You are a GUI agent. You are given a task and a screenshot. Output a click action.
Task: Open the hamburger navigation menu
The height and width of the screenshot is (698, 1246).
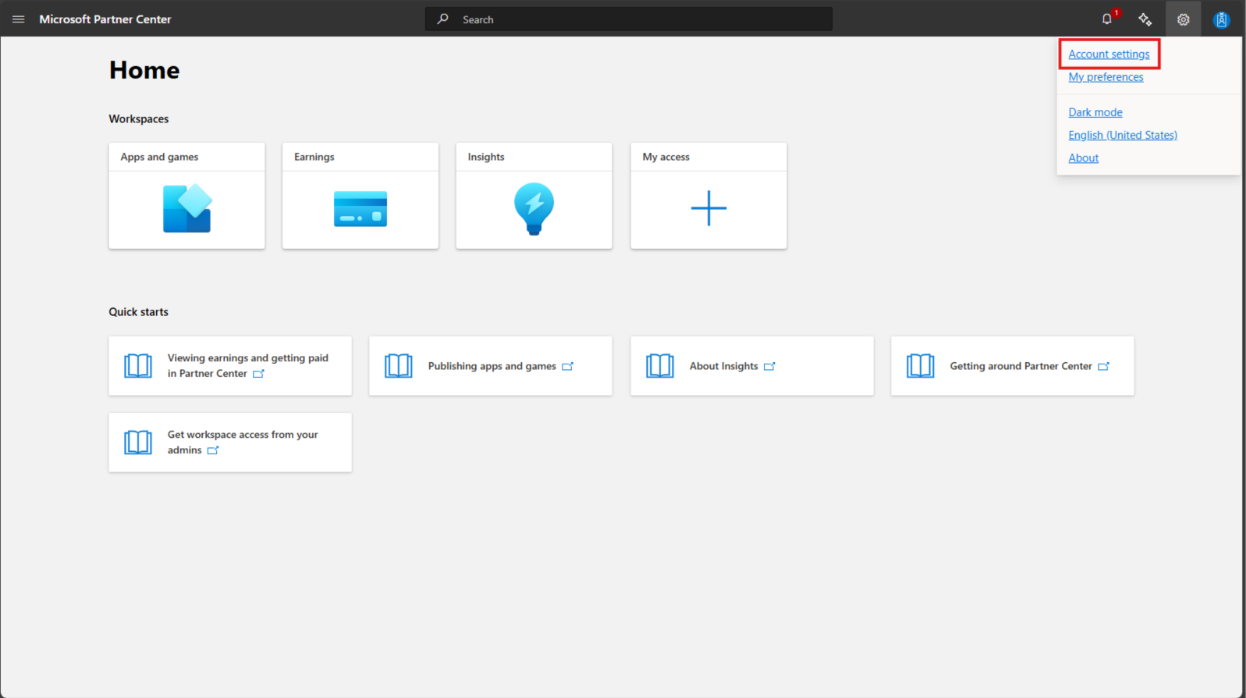point(18,18)
